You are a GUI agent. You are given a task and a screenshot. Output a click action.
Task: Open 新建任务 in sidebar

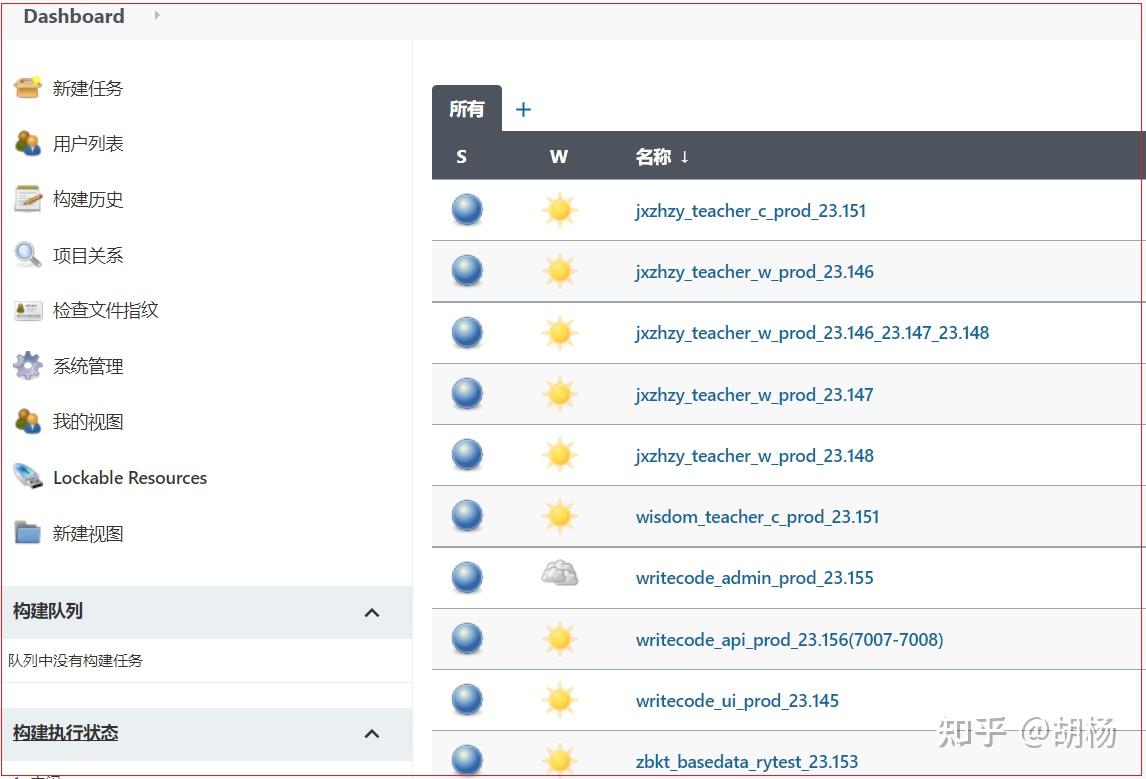coord(88,88)
